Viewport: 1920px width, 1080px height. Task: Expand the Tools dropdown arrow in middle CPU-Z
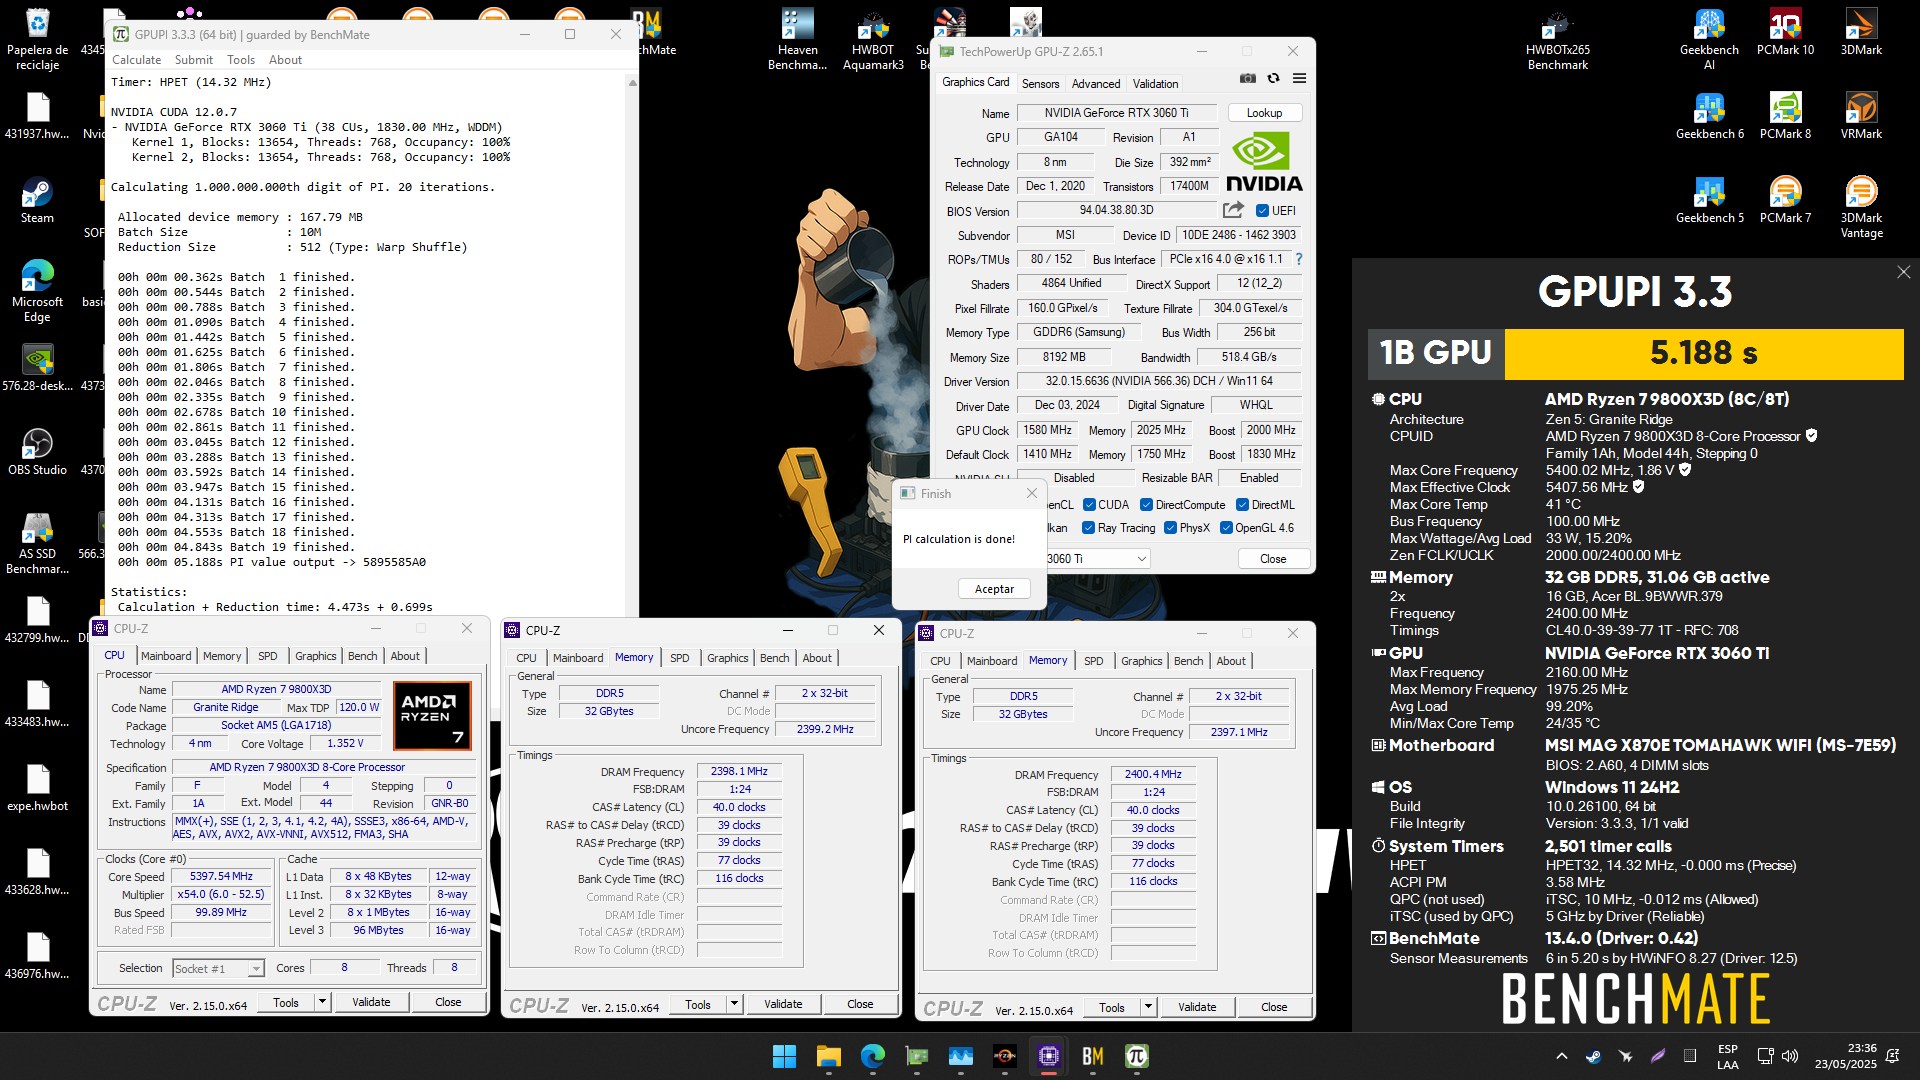click(734, 1004)
